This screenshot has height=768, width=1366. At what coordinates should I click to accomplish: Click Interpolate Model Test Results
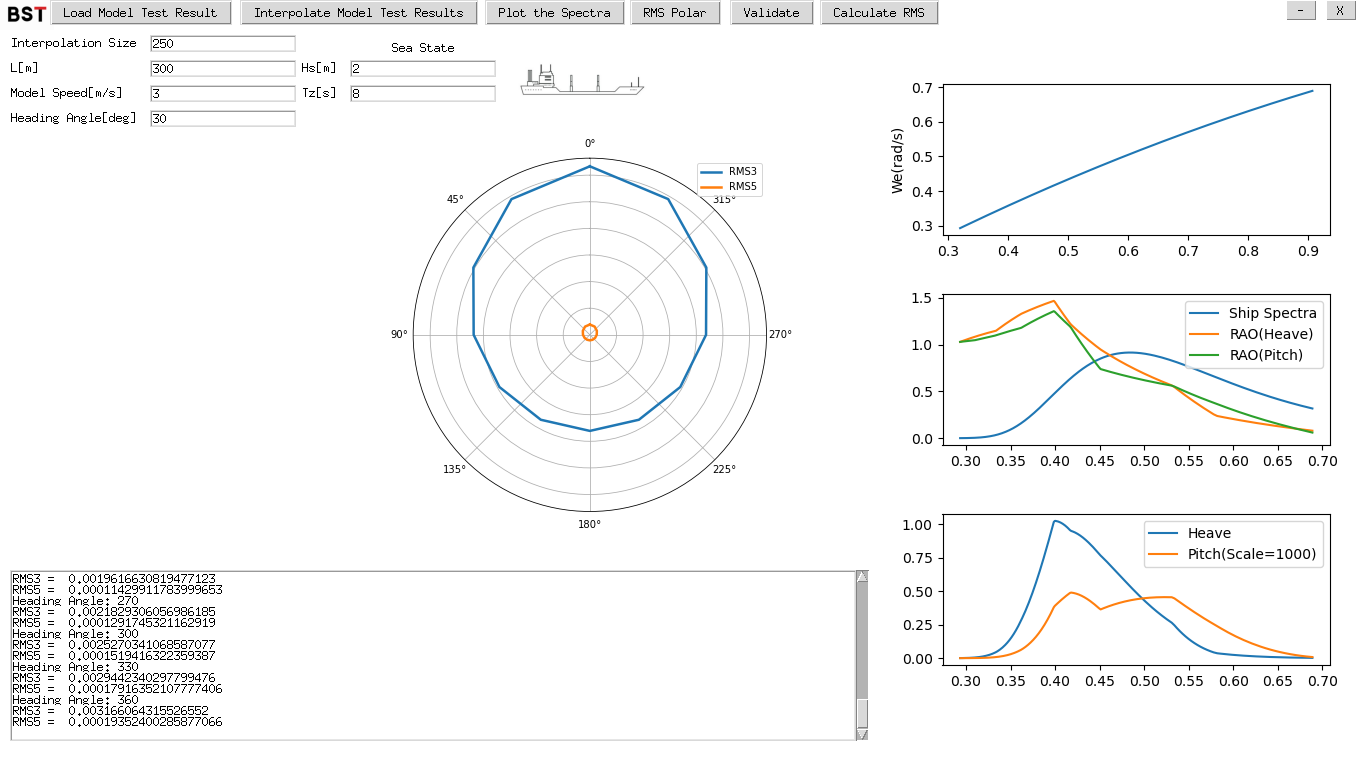click(x=358, y=13)
